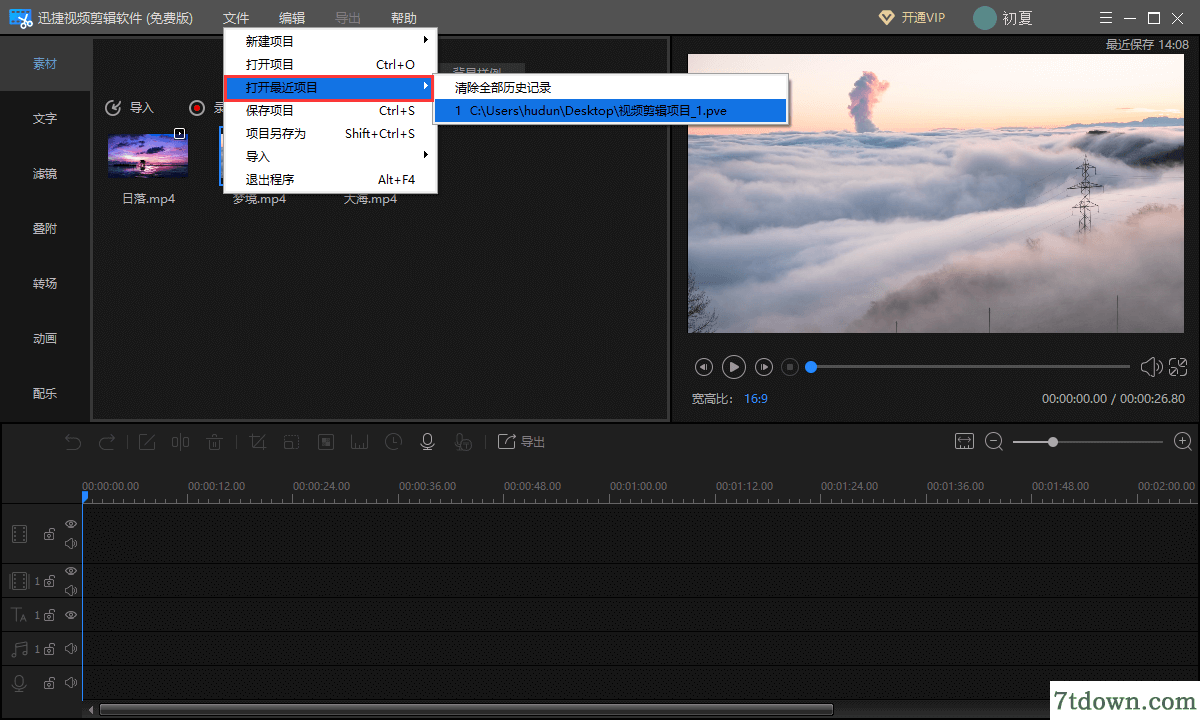1200x720 pixels.
Task: Zoom out the timeline with minus magnifier
Action: point(994,441)
